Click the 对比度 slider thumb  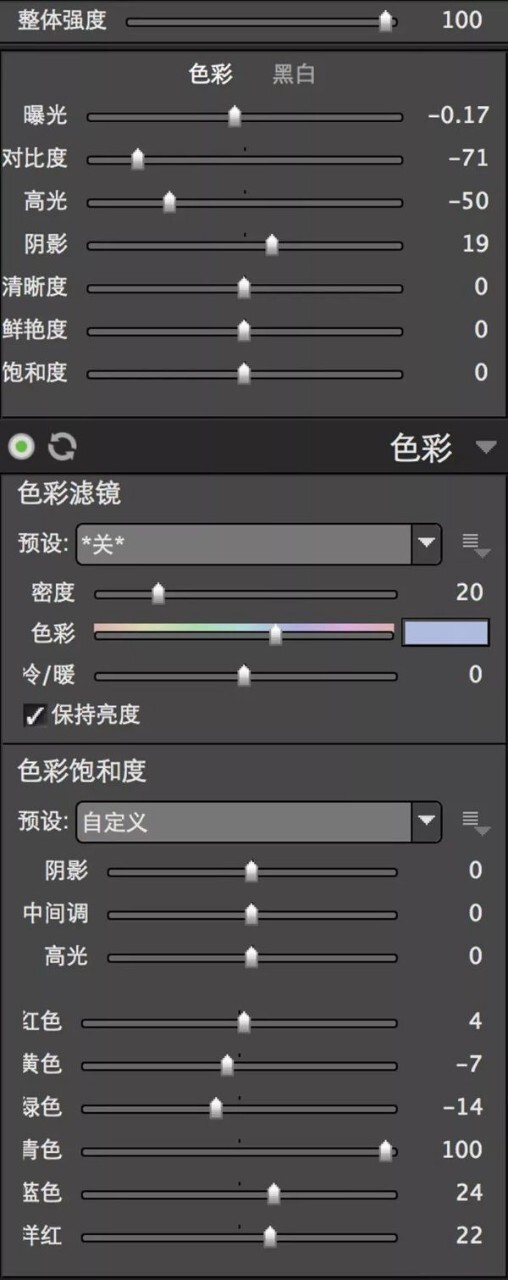138,160
